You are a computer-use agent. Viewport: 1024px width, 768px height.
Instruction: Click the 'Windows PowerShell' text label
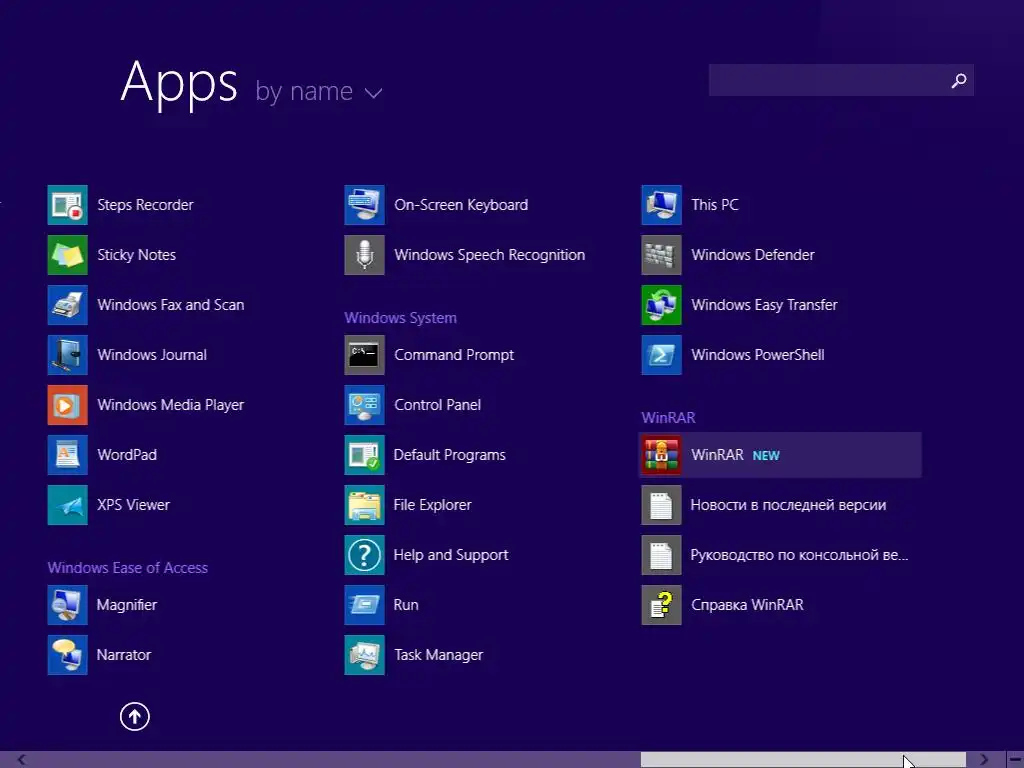pyautogui.click(x=758, y=355)
